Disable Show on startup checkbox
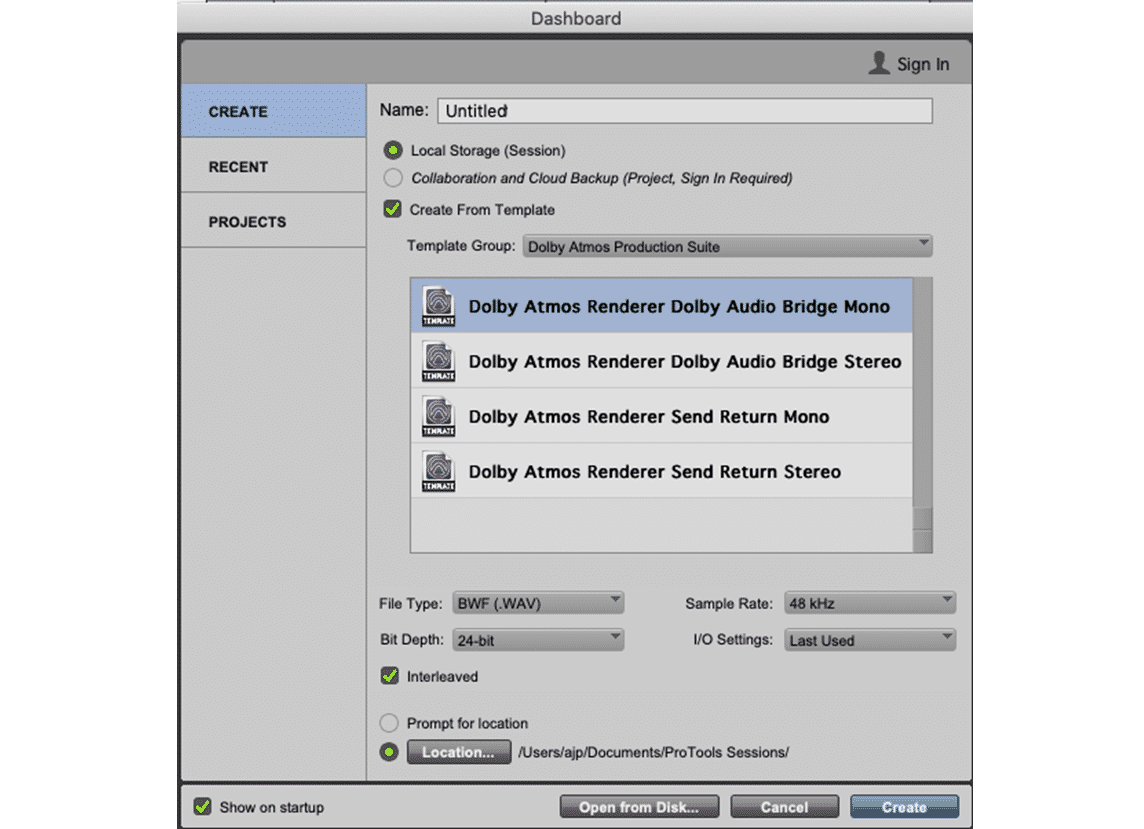 [x=202, y=806]
